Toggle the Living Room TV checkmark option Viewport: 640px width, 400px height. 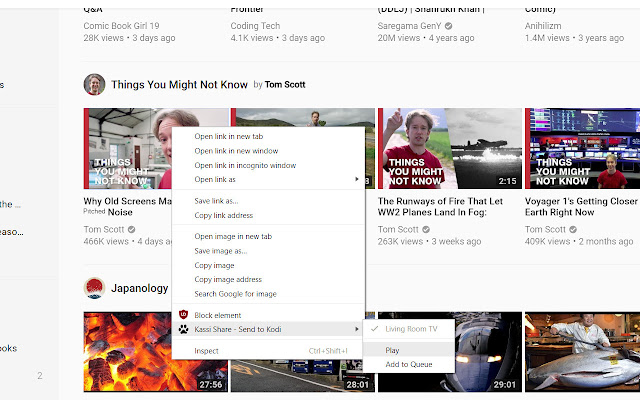pos(409,329)
